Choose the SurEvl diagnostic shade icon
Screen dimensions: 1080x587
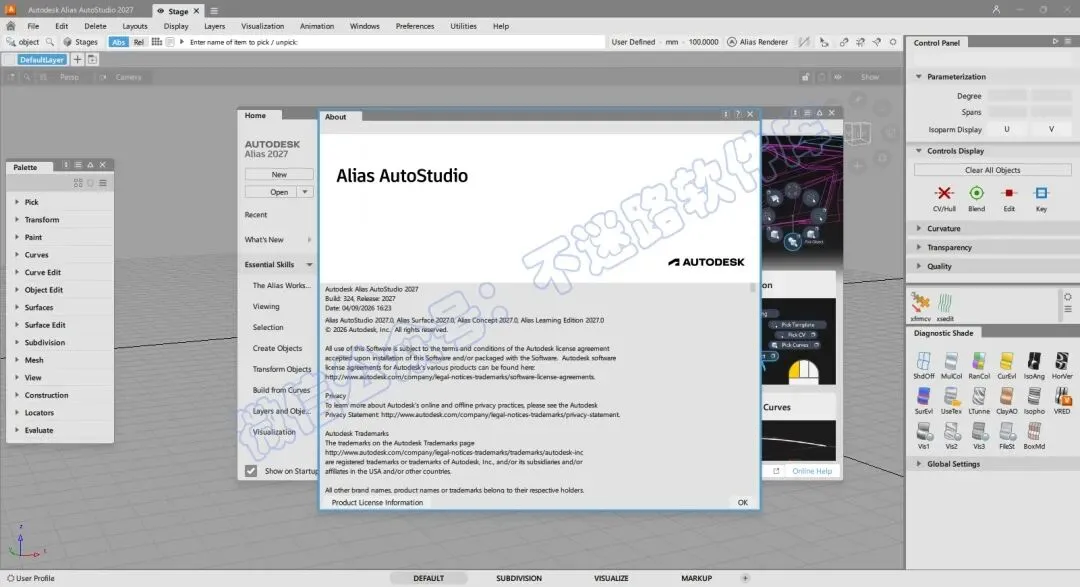coord(924,396)
